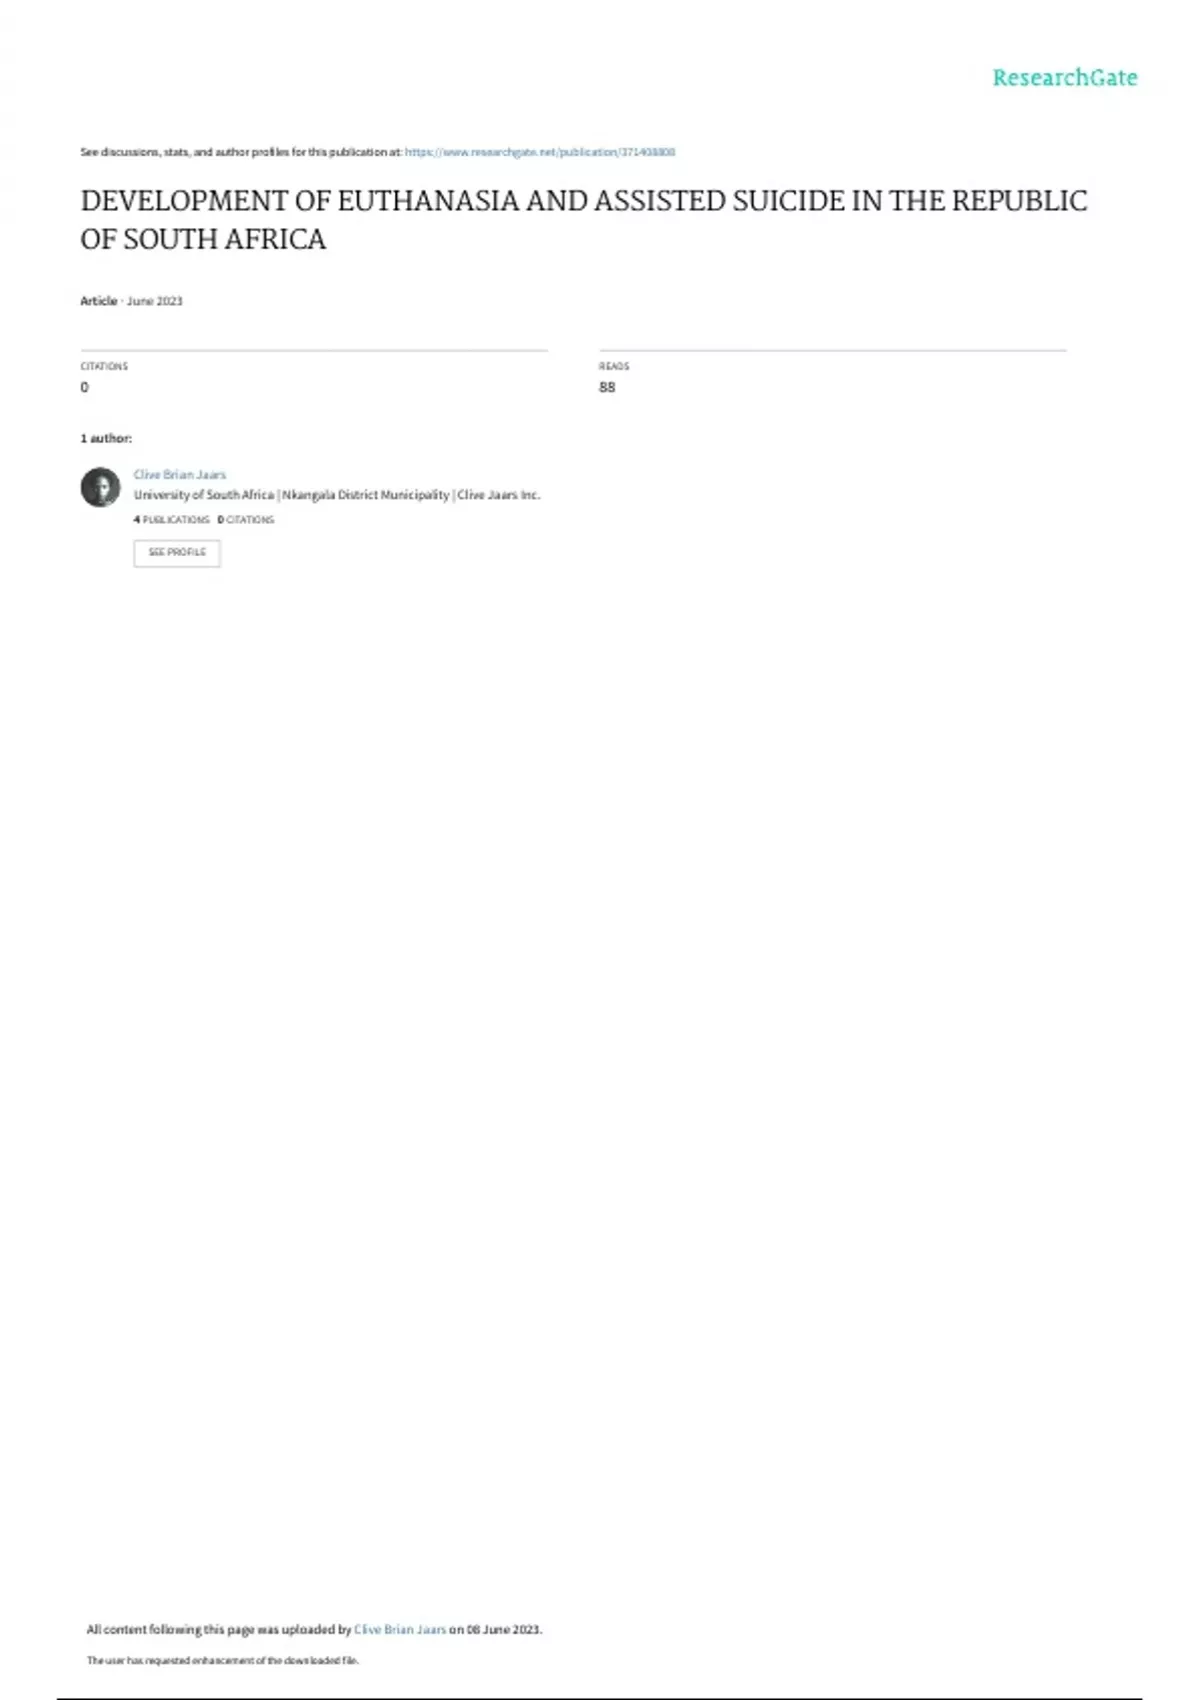
Task: Click the '1 author:' heading
Action: point(106,438)
